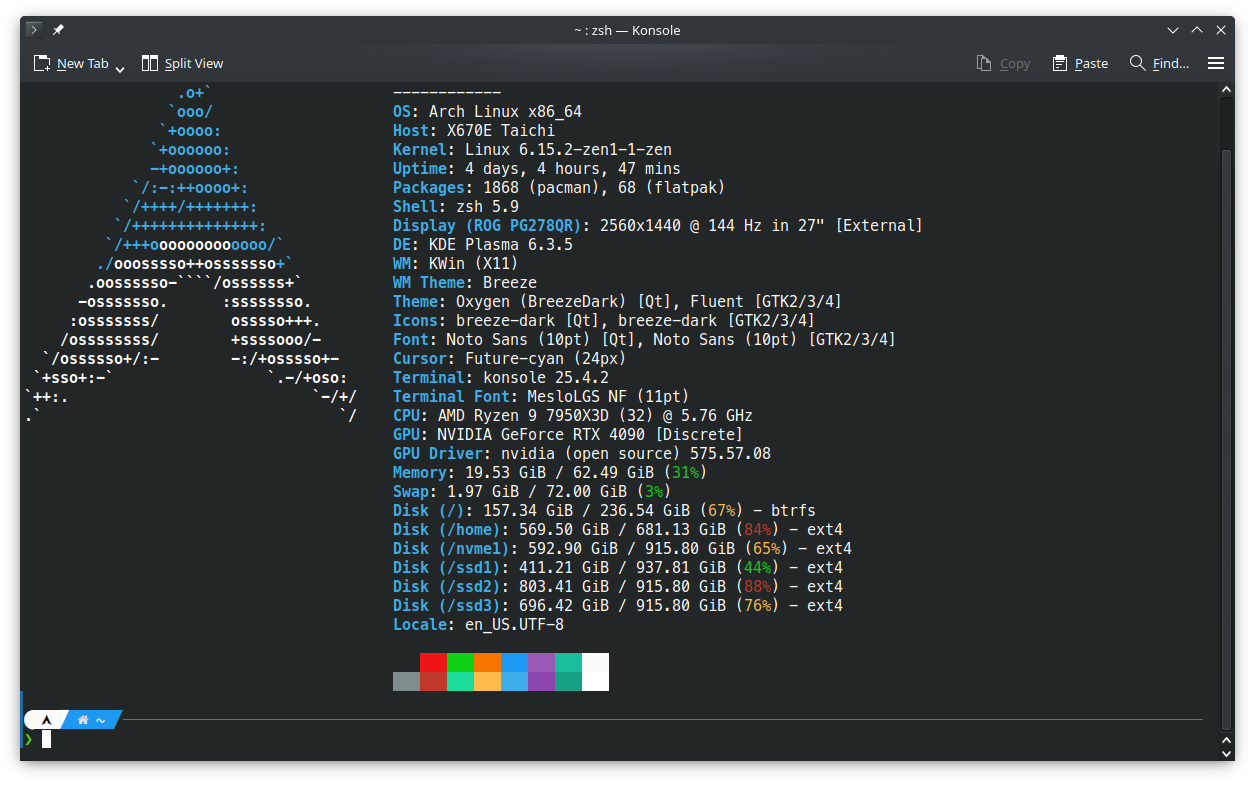Click the "Theme: Oxygen (BreezeDark)" line
Screen dimensions: 1255x785
(618, 301)
